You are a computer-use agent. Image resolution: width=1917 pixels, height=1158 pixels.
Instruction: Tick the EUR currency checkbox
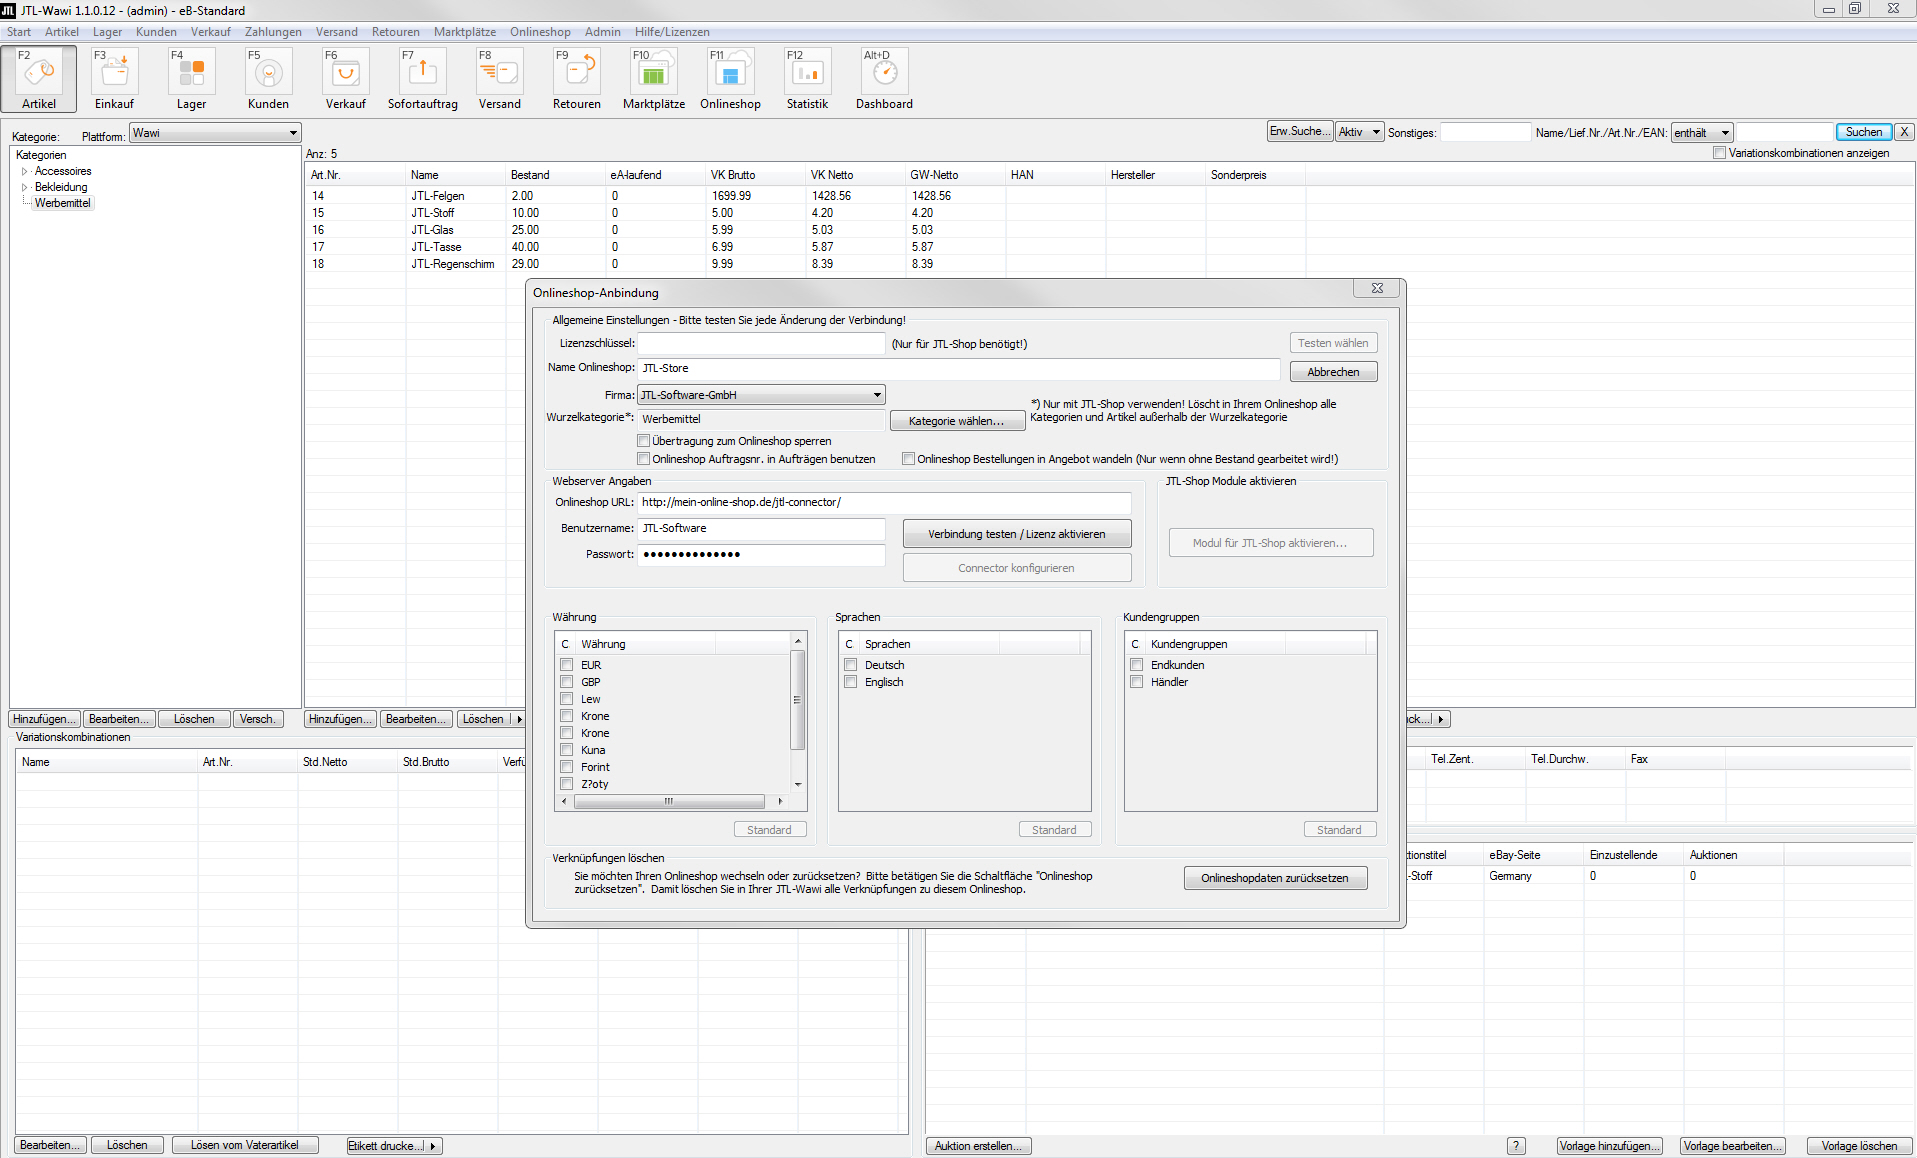567,665
